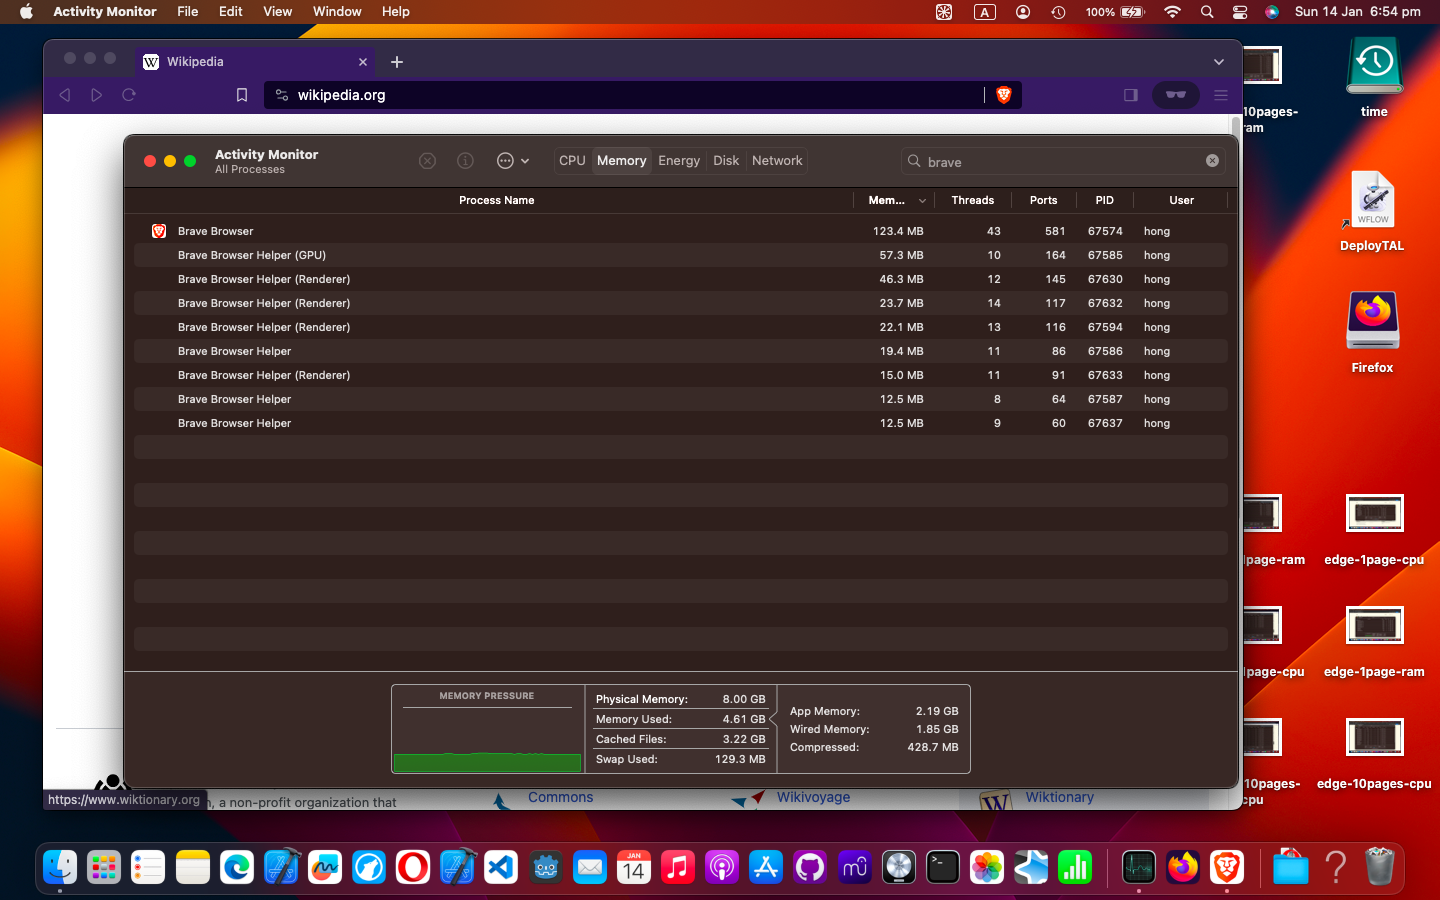Expand the ellipsis action dropdown
1440x900 pixels.
(x=513, y=161)
